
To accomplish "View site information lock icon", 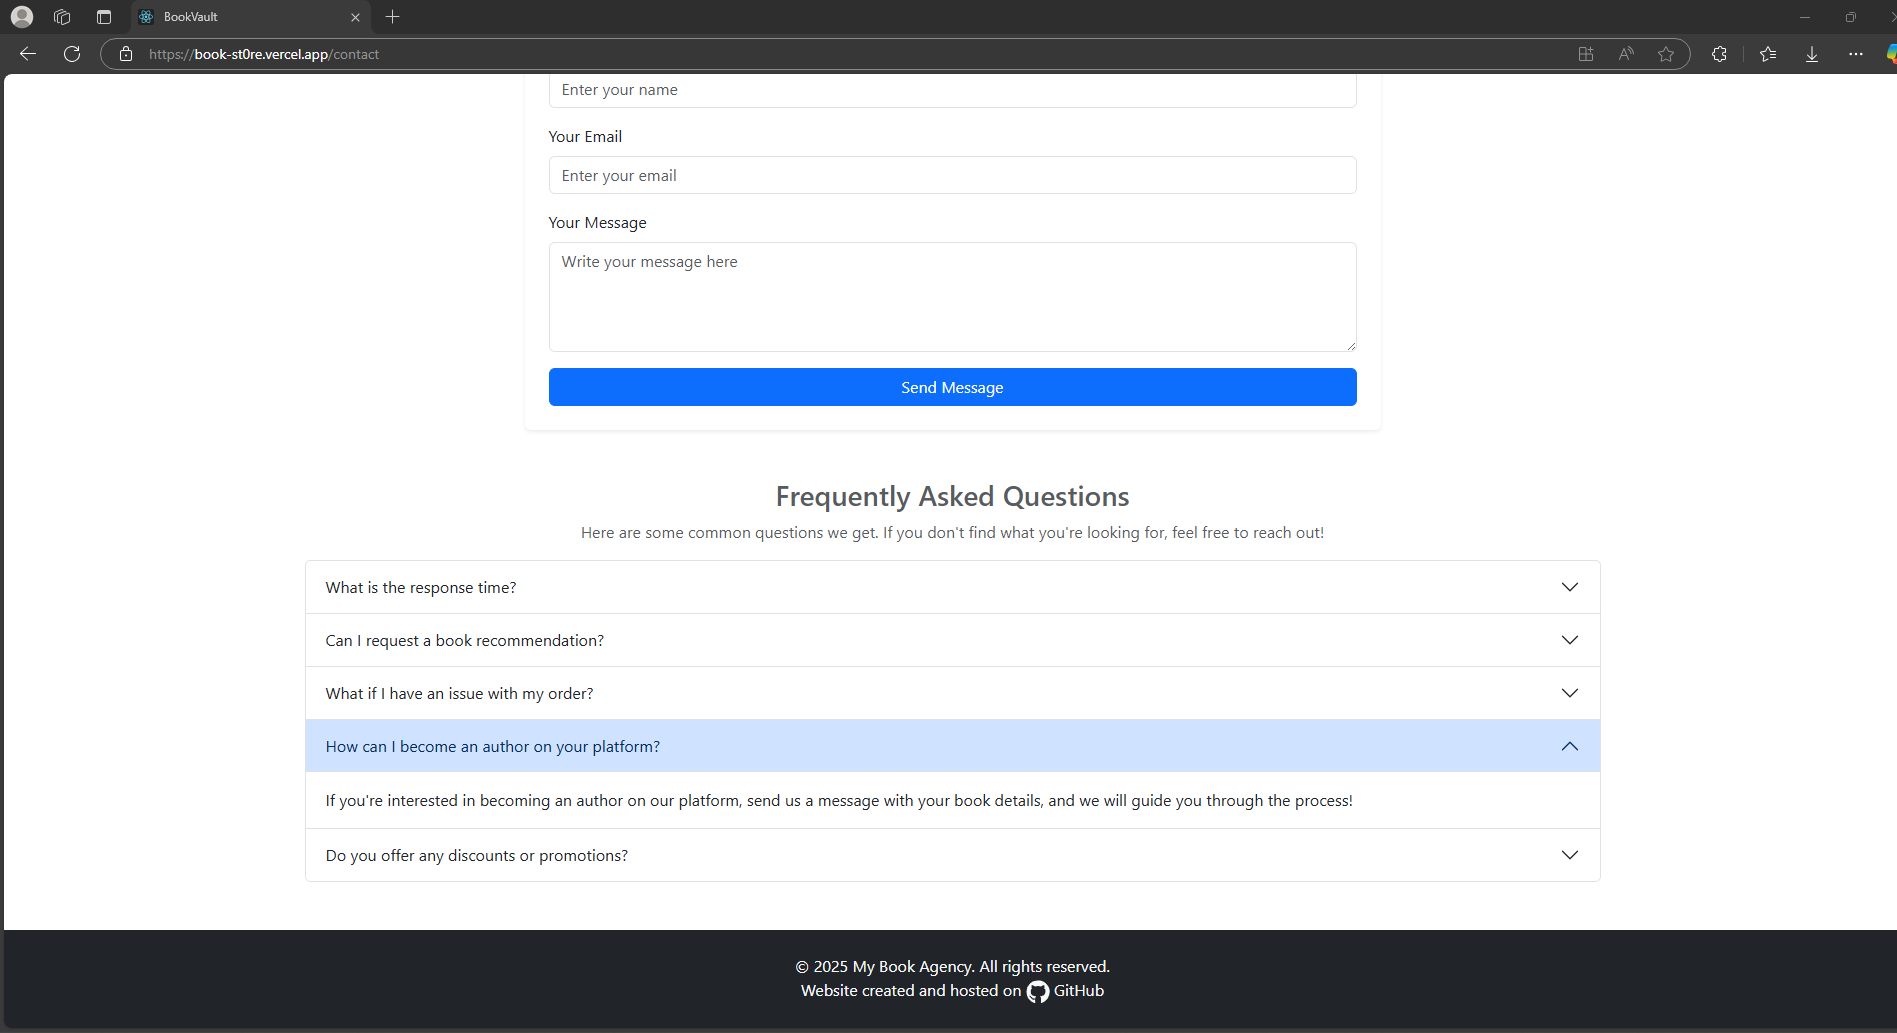I will click(x=126, y=54).
